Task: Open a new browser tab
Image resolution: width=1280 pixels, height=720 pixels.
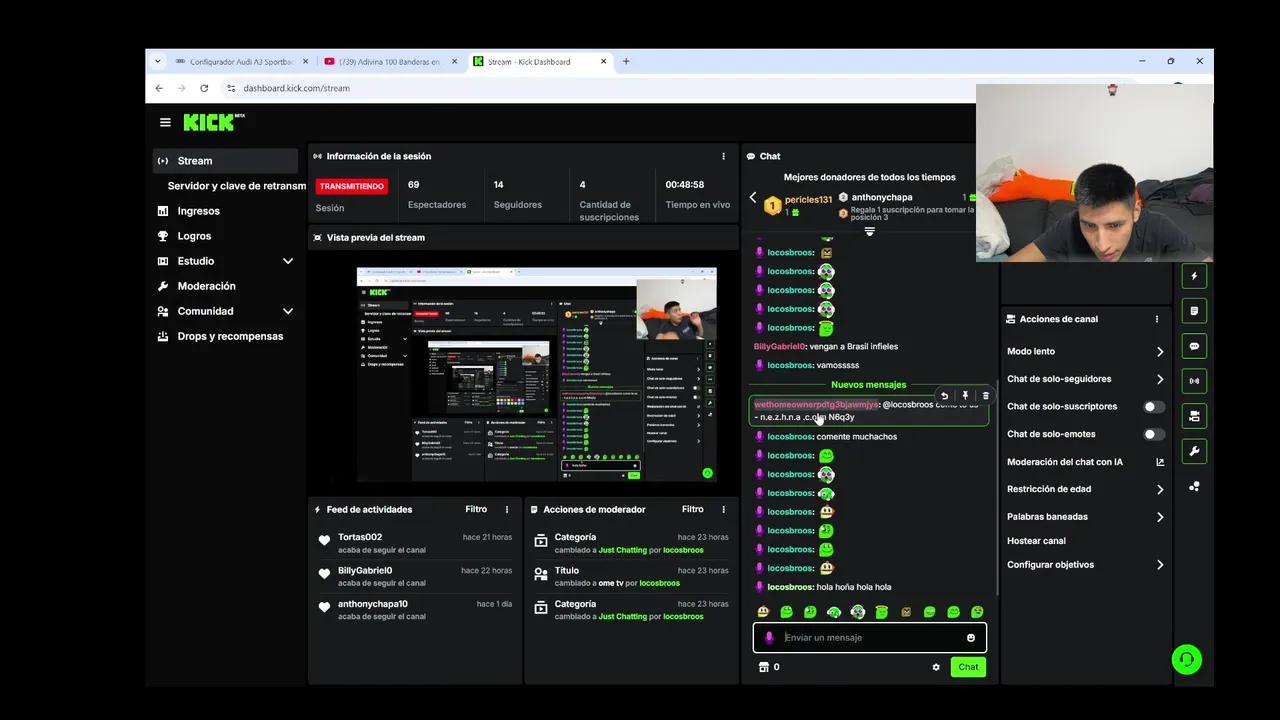Action: tap(626, 61)
